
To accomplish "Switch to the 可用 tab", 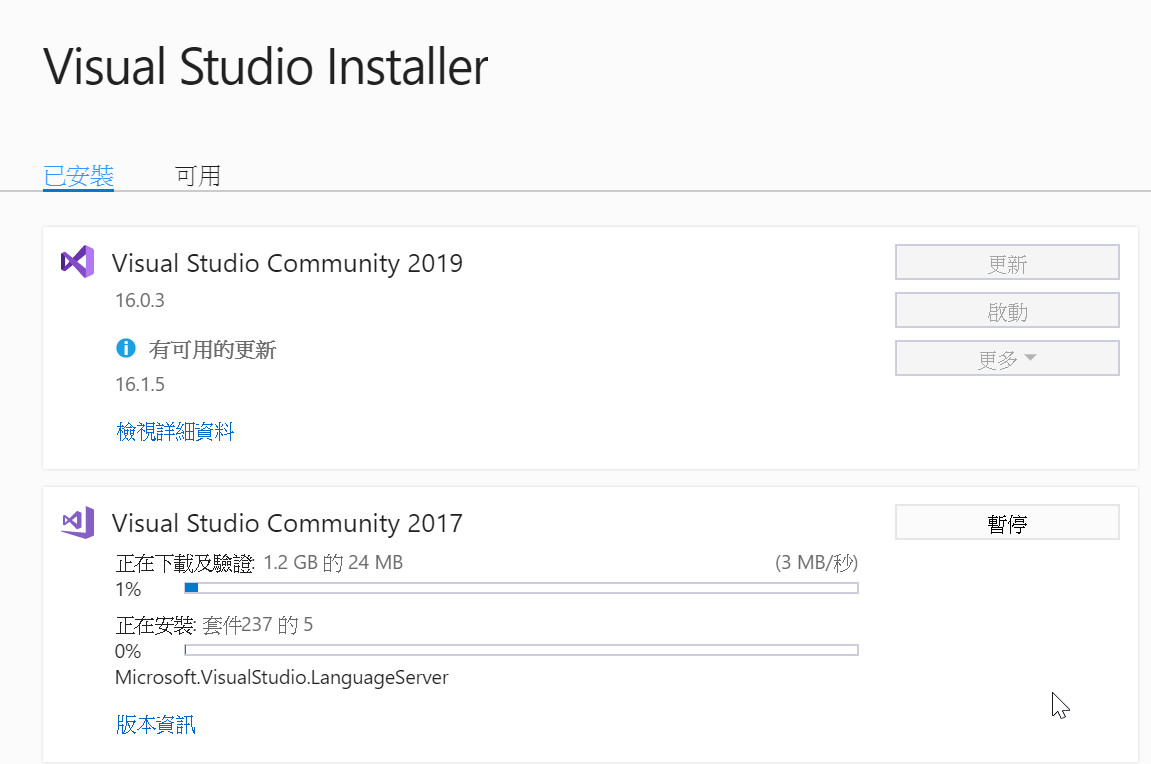I will pyautogui.click(x=197, y=176).
